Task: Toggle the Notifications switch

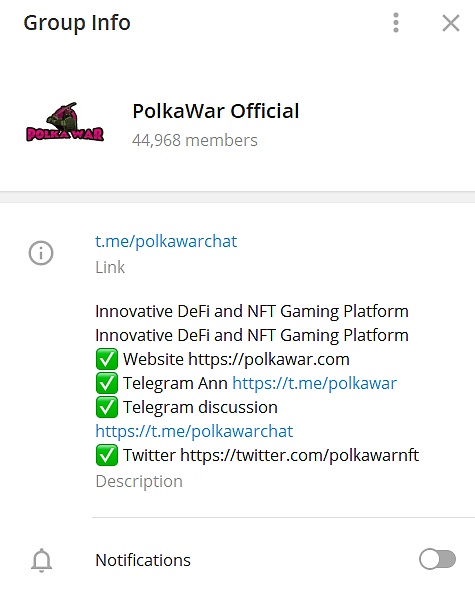Action: (x=438, y=560)
